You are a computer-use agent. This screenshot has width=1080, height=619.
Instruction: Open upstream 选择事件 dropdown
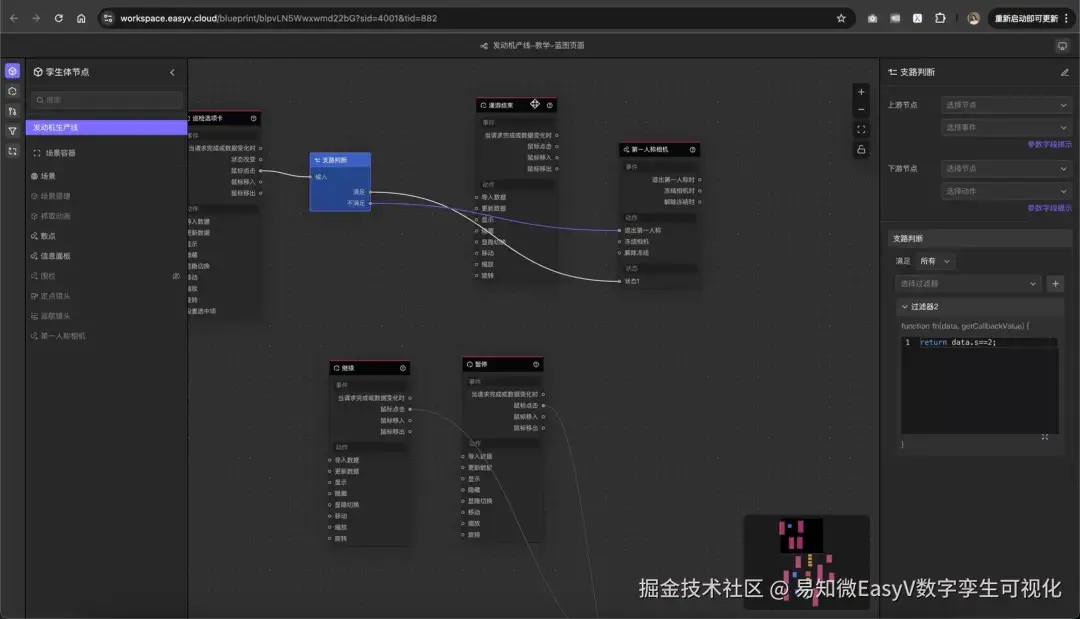pos(1006,127)
